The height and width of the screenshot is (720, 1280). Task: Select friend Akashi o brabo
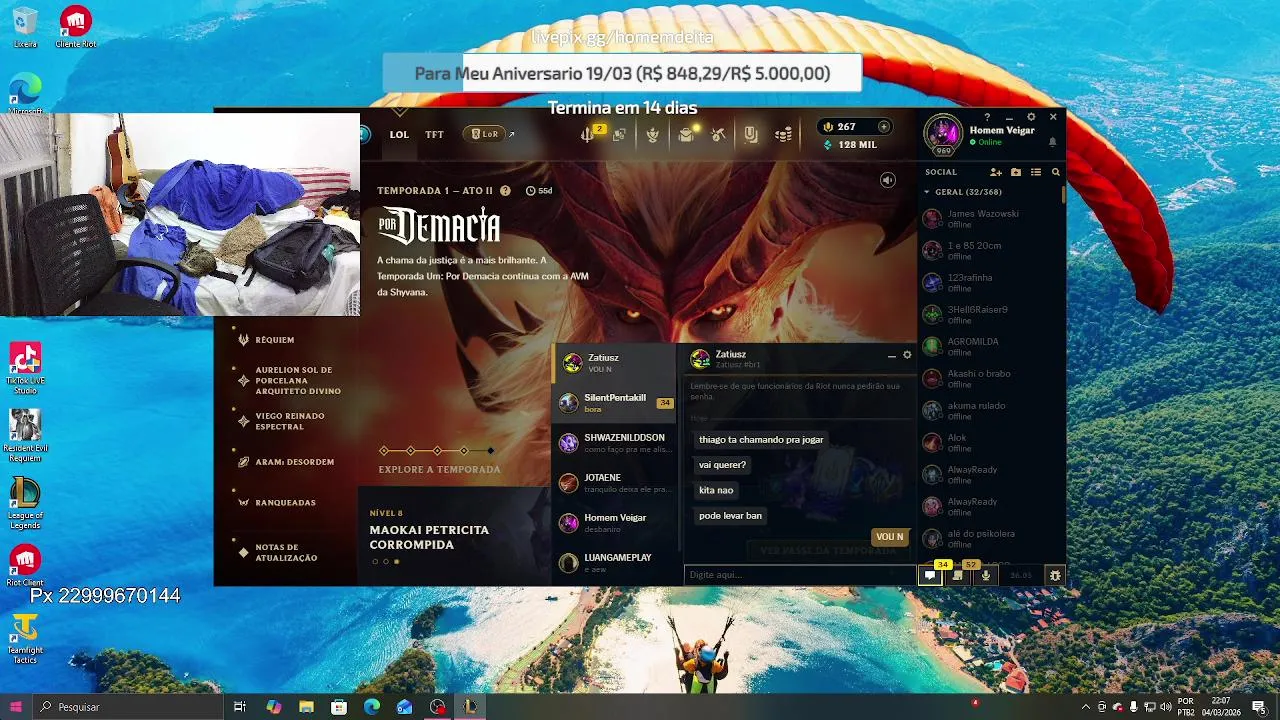click(x=990, y=378)
